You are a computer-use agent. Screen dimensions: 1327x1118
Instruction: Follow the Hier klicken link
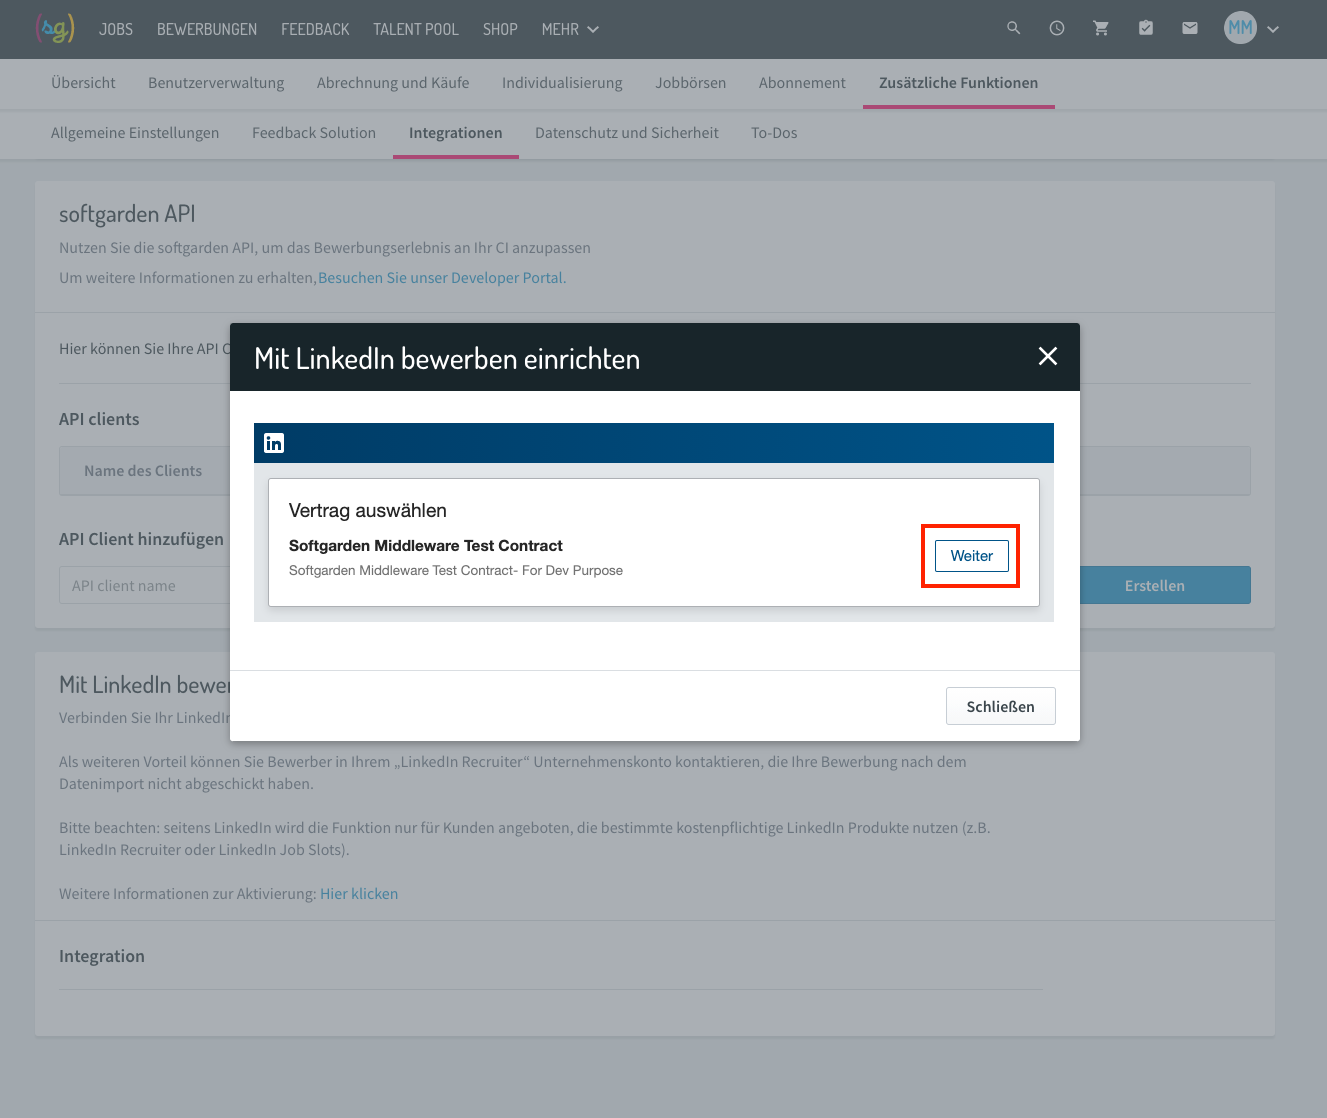click(359, 894)
